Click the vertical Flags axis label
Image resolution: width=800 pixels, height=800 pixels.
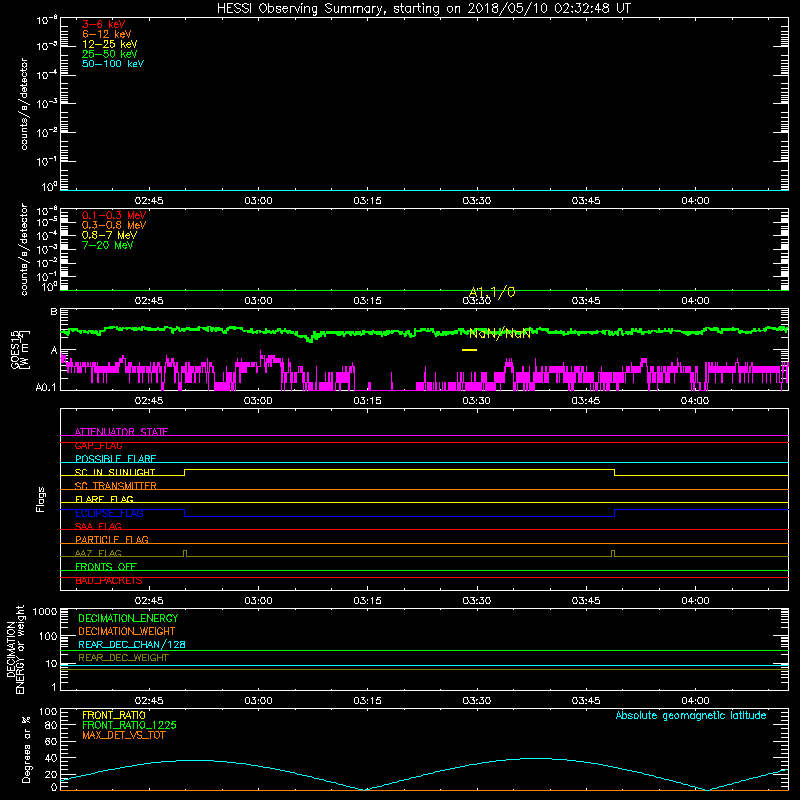coord(41,499)
